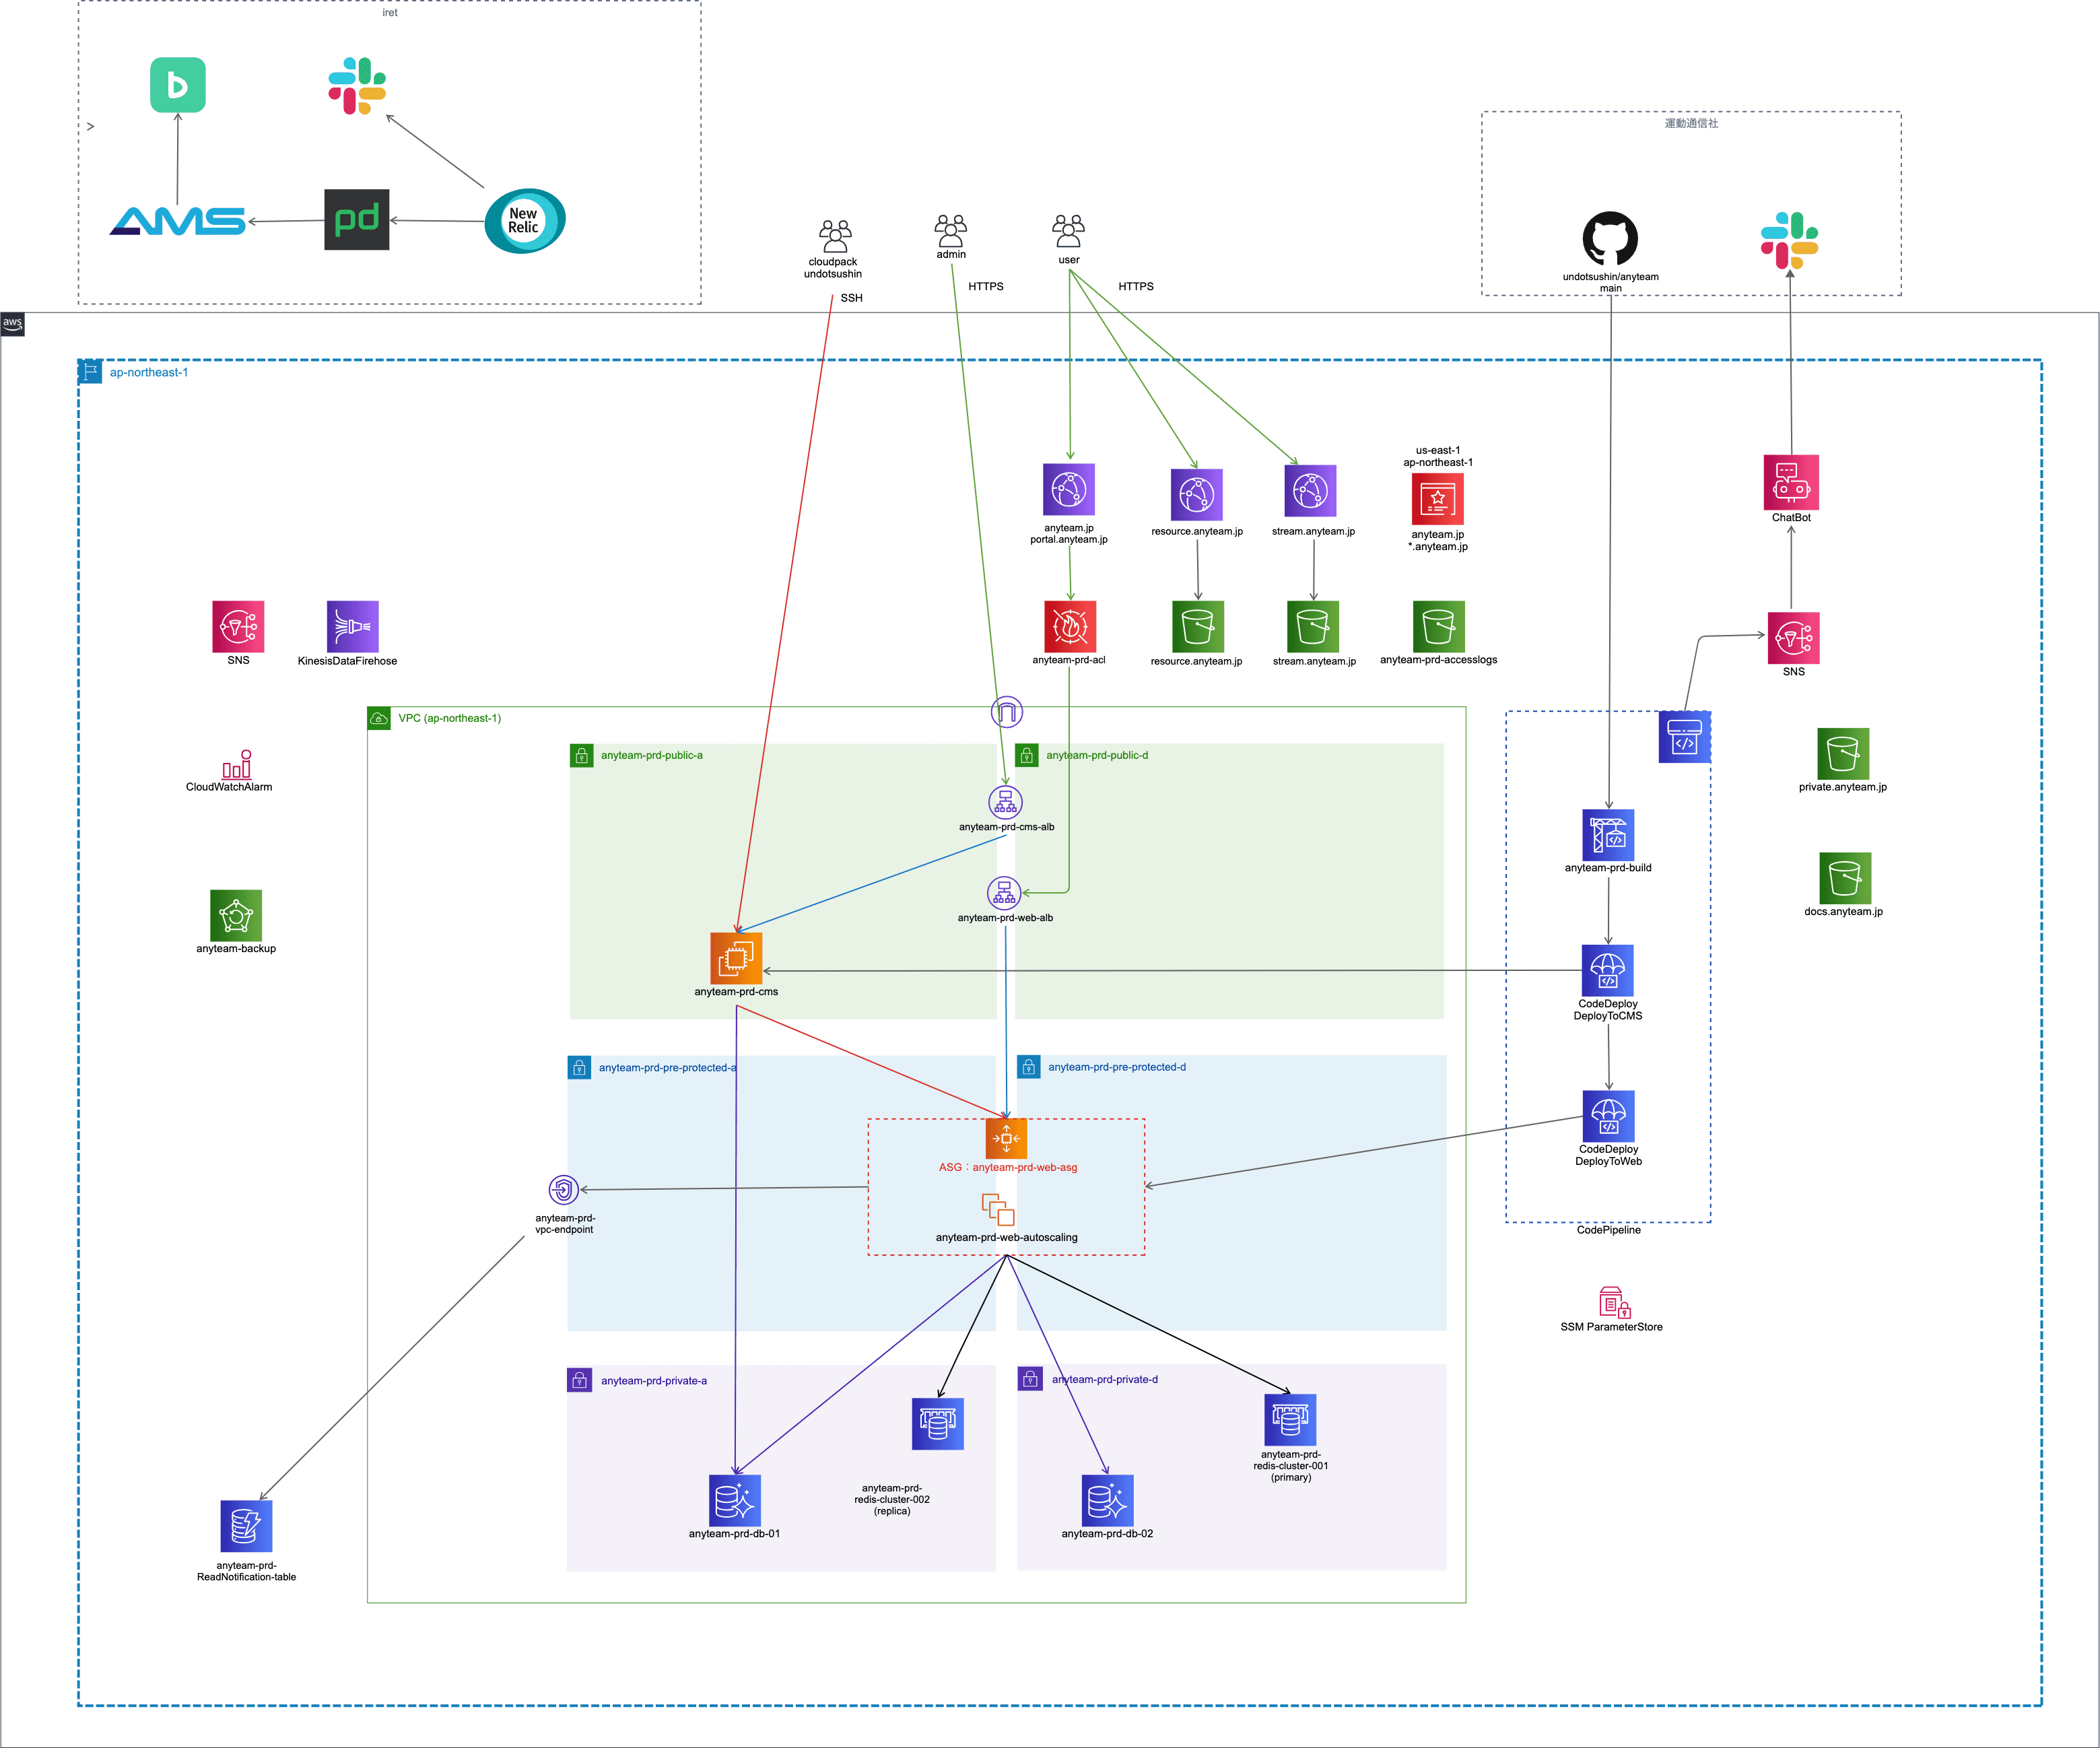Select the internet gateway icon on VPC border
2100x1748 pixels.
[1007, 712]
